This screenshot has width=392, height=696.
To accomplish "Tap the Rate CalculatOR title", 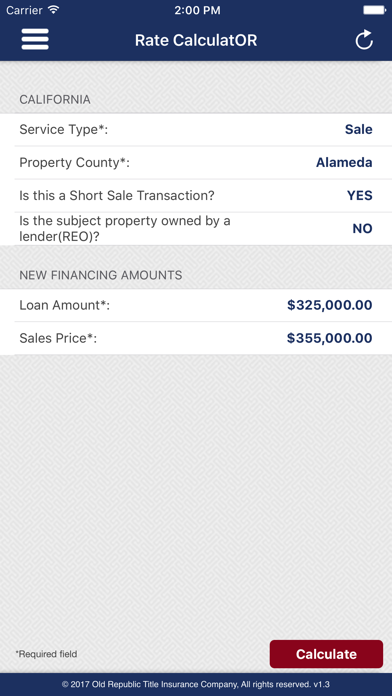I will point(196,40).
